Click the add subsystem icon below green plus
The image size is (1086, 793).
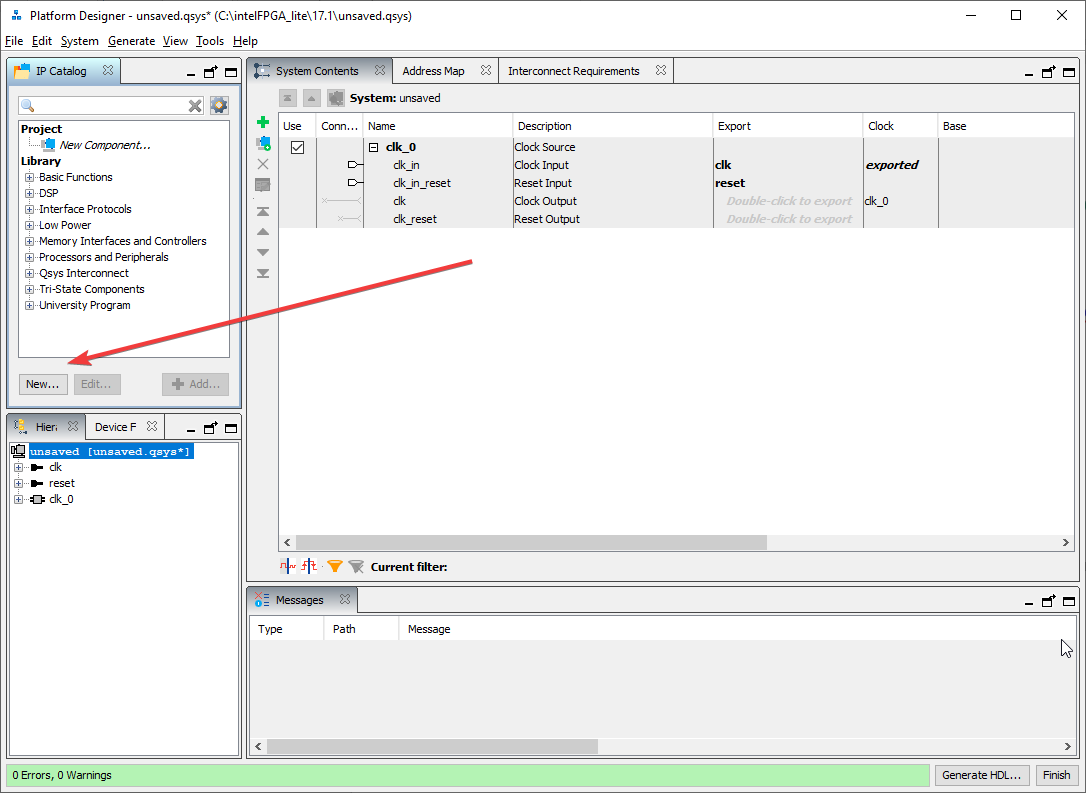263,143
